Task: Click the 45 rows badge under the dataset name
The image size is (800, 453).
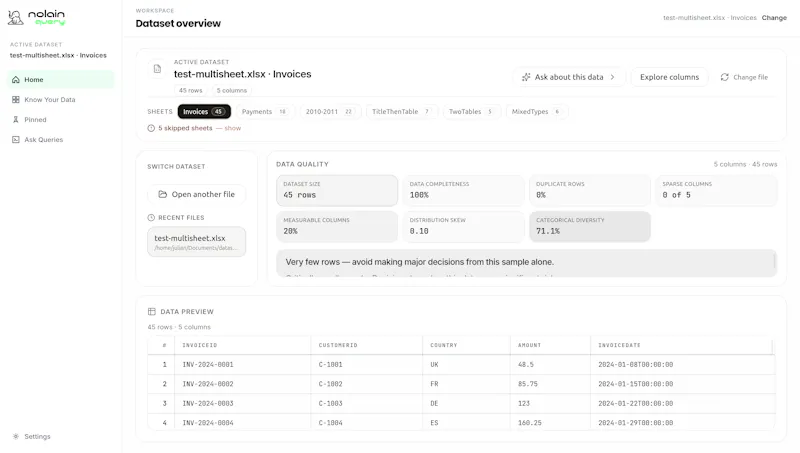Action: [x=191, y=90]
